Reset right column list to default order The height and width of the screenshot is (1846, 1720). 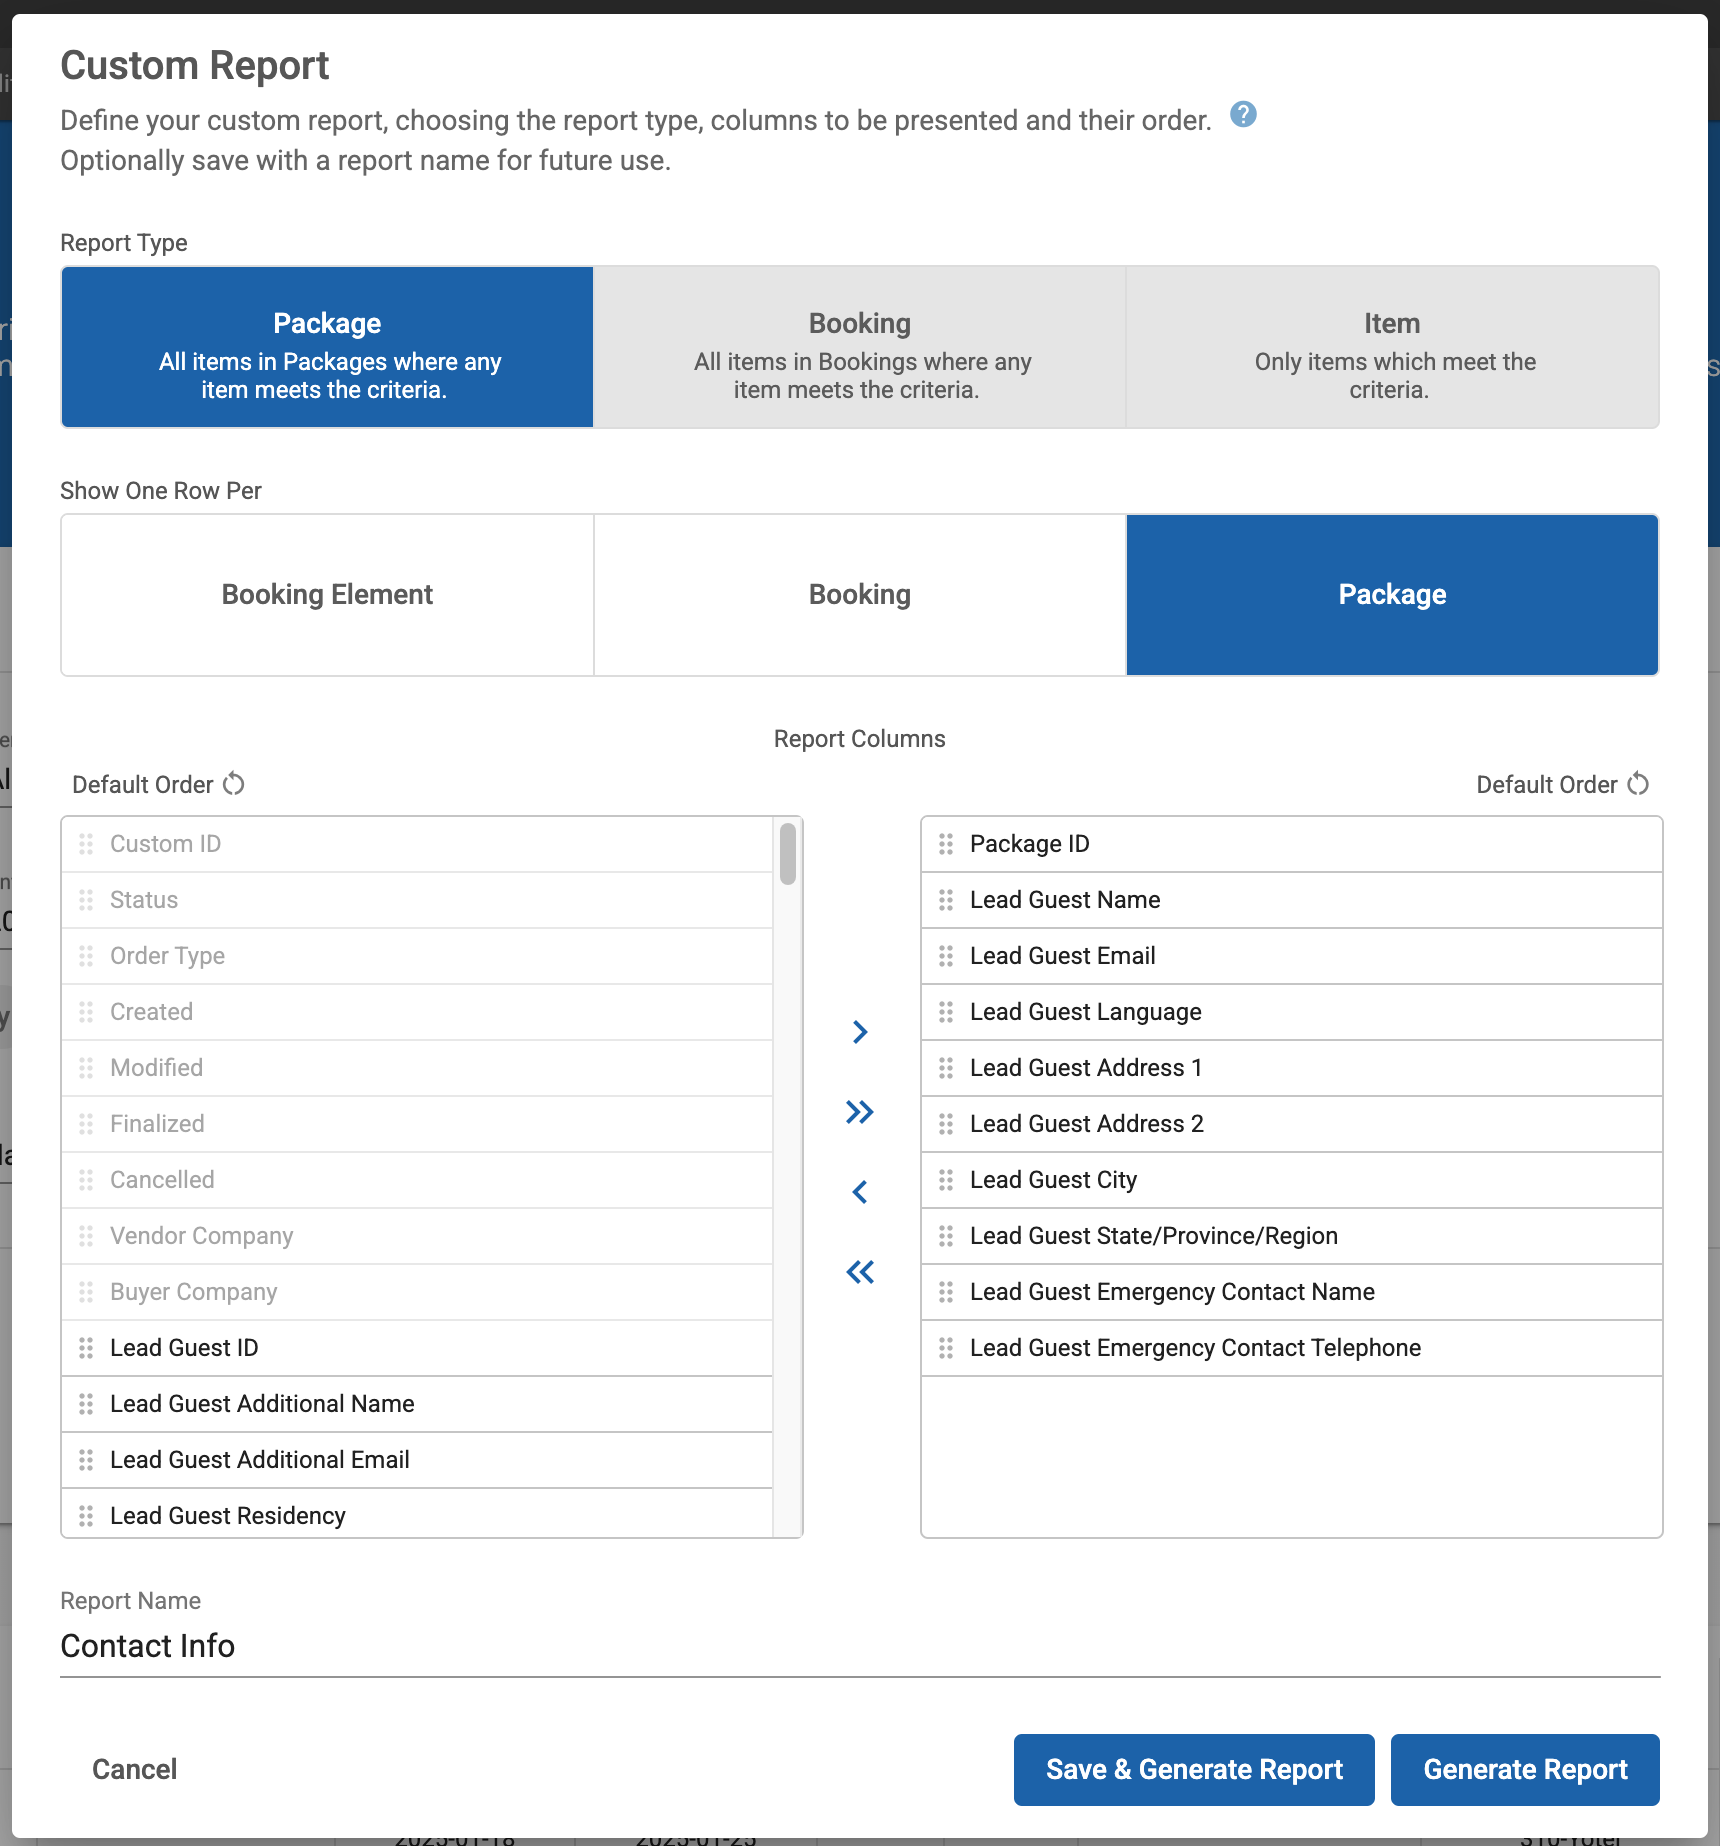(1637, 784)
